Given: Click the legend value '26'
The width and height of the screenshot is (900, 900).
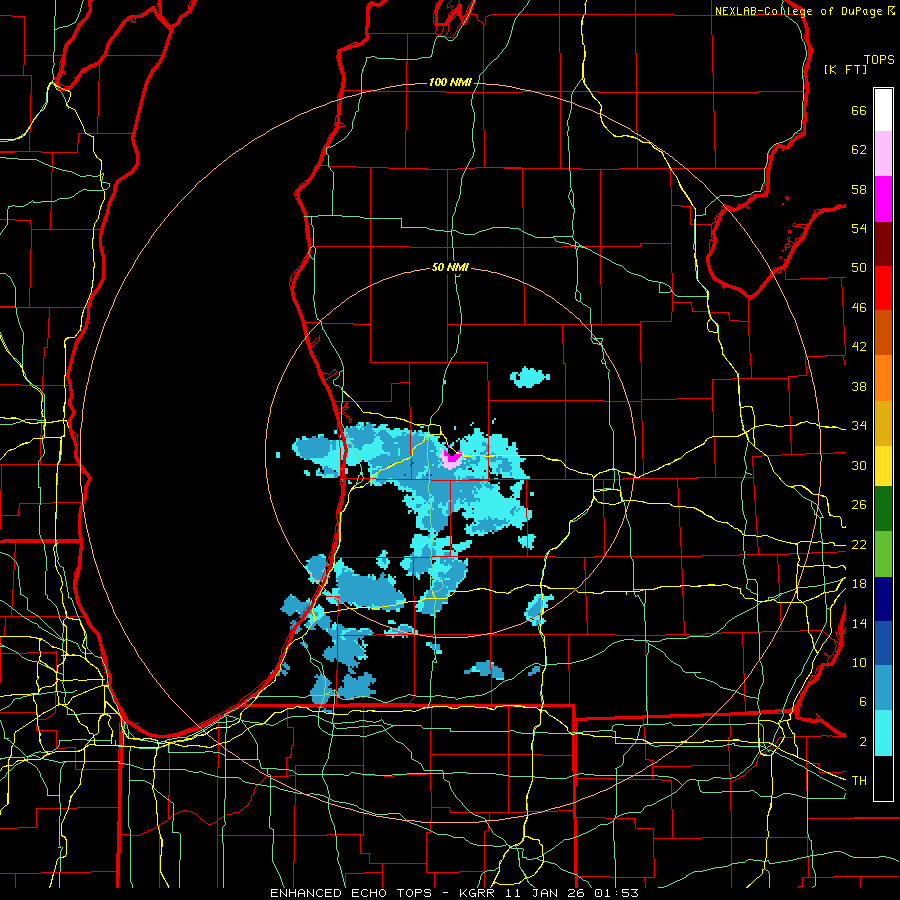Looking at the screenshot, I should click(x=859, y=505).
